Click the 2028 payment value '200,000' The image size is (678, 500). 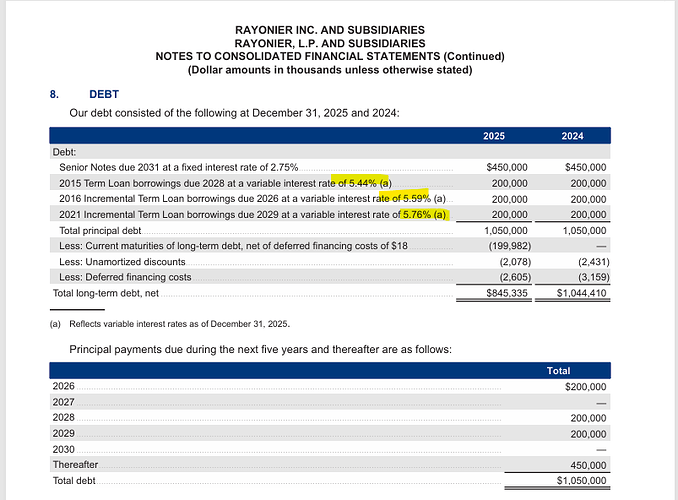[x=588, y=418]
